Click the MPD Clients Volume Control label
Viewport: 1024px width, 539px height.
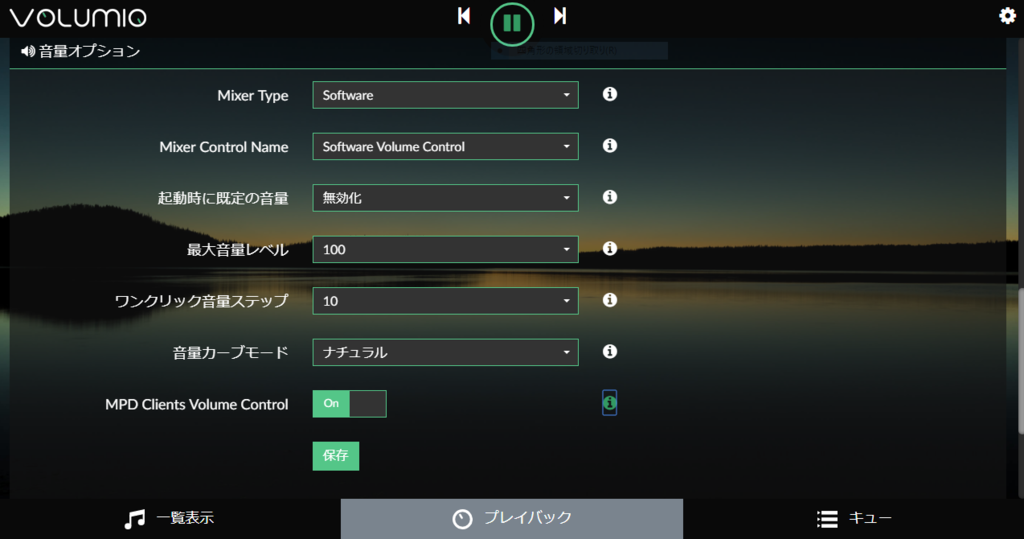[x=197, y=404]
